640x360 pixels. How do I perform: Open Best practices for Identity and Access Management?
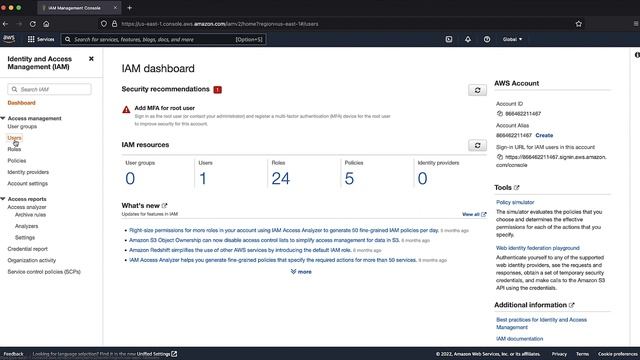tap(541, 323)
